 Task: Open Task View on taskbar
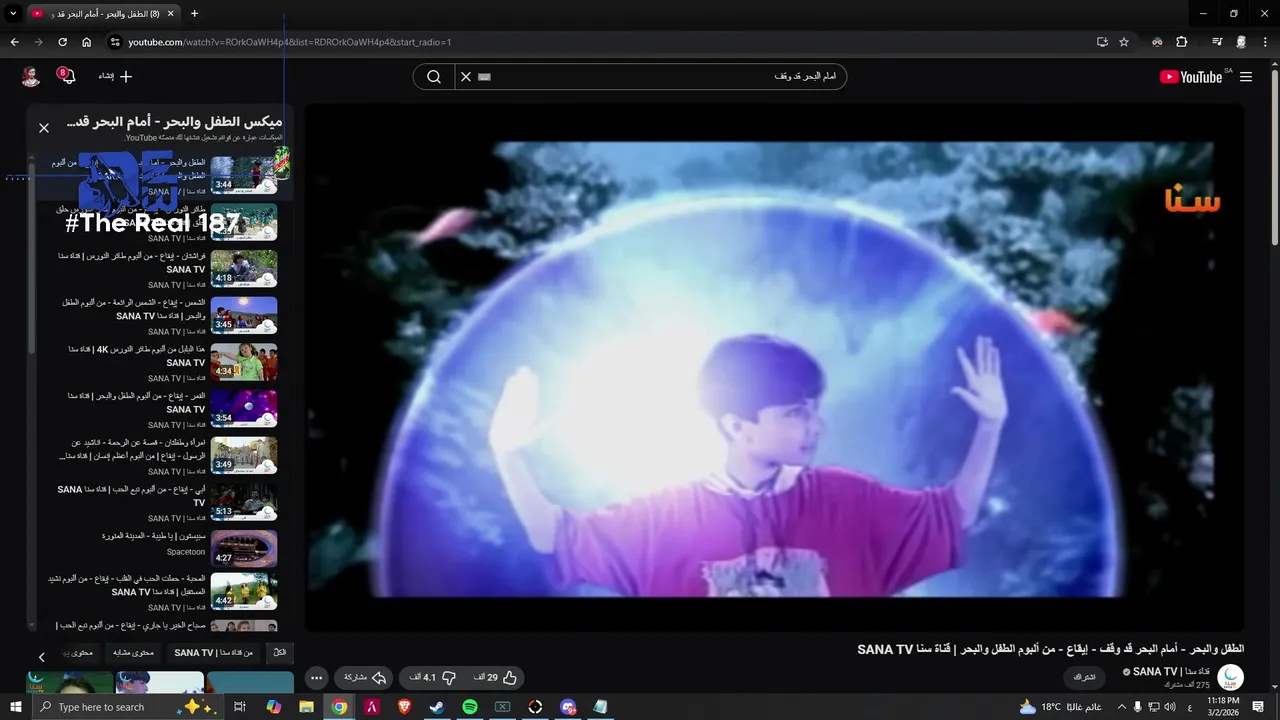240,707
